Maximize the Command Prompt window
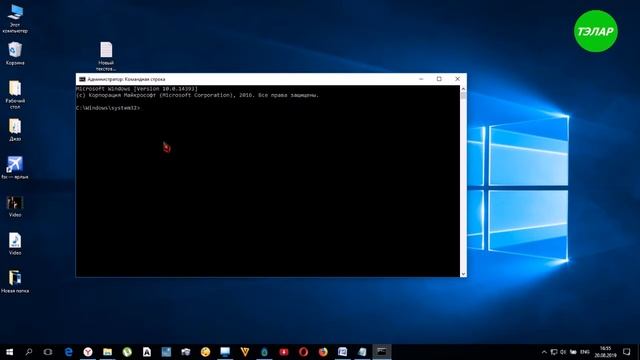The image size is (640, 360). pos(439,79)
